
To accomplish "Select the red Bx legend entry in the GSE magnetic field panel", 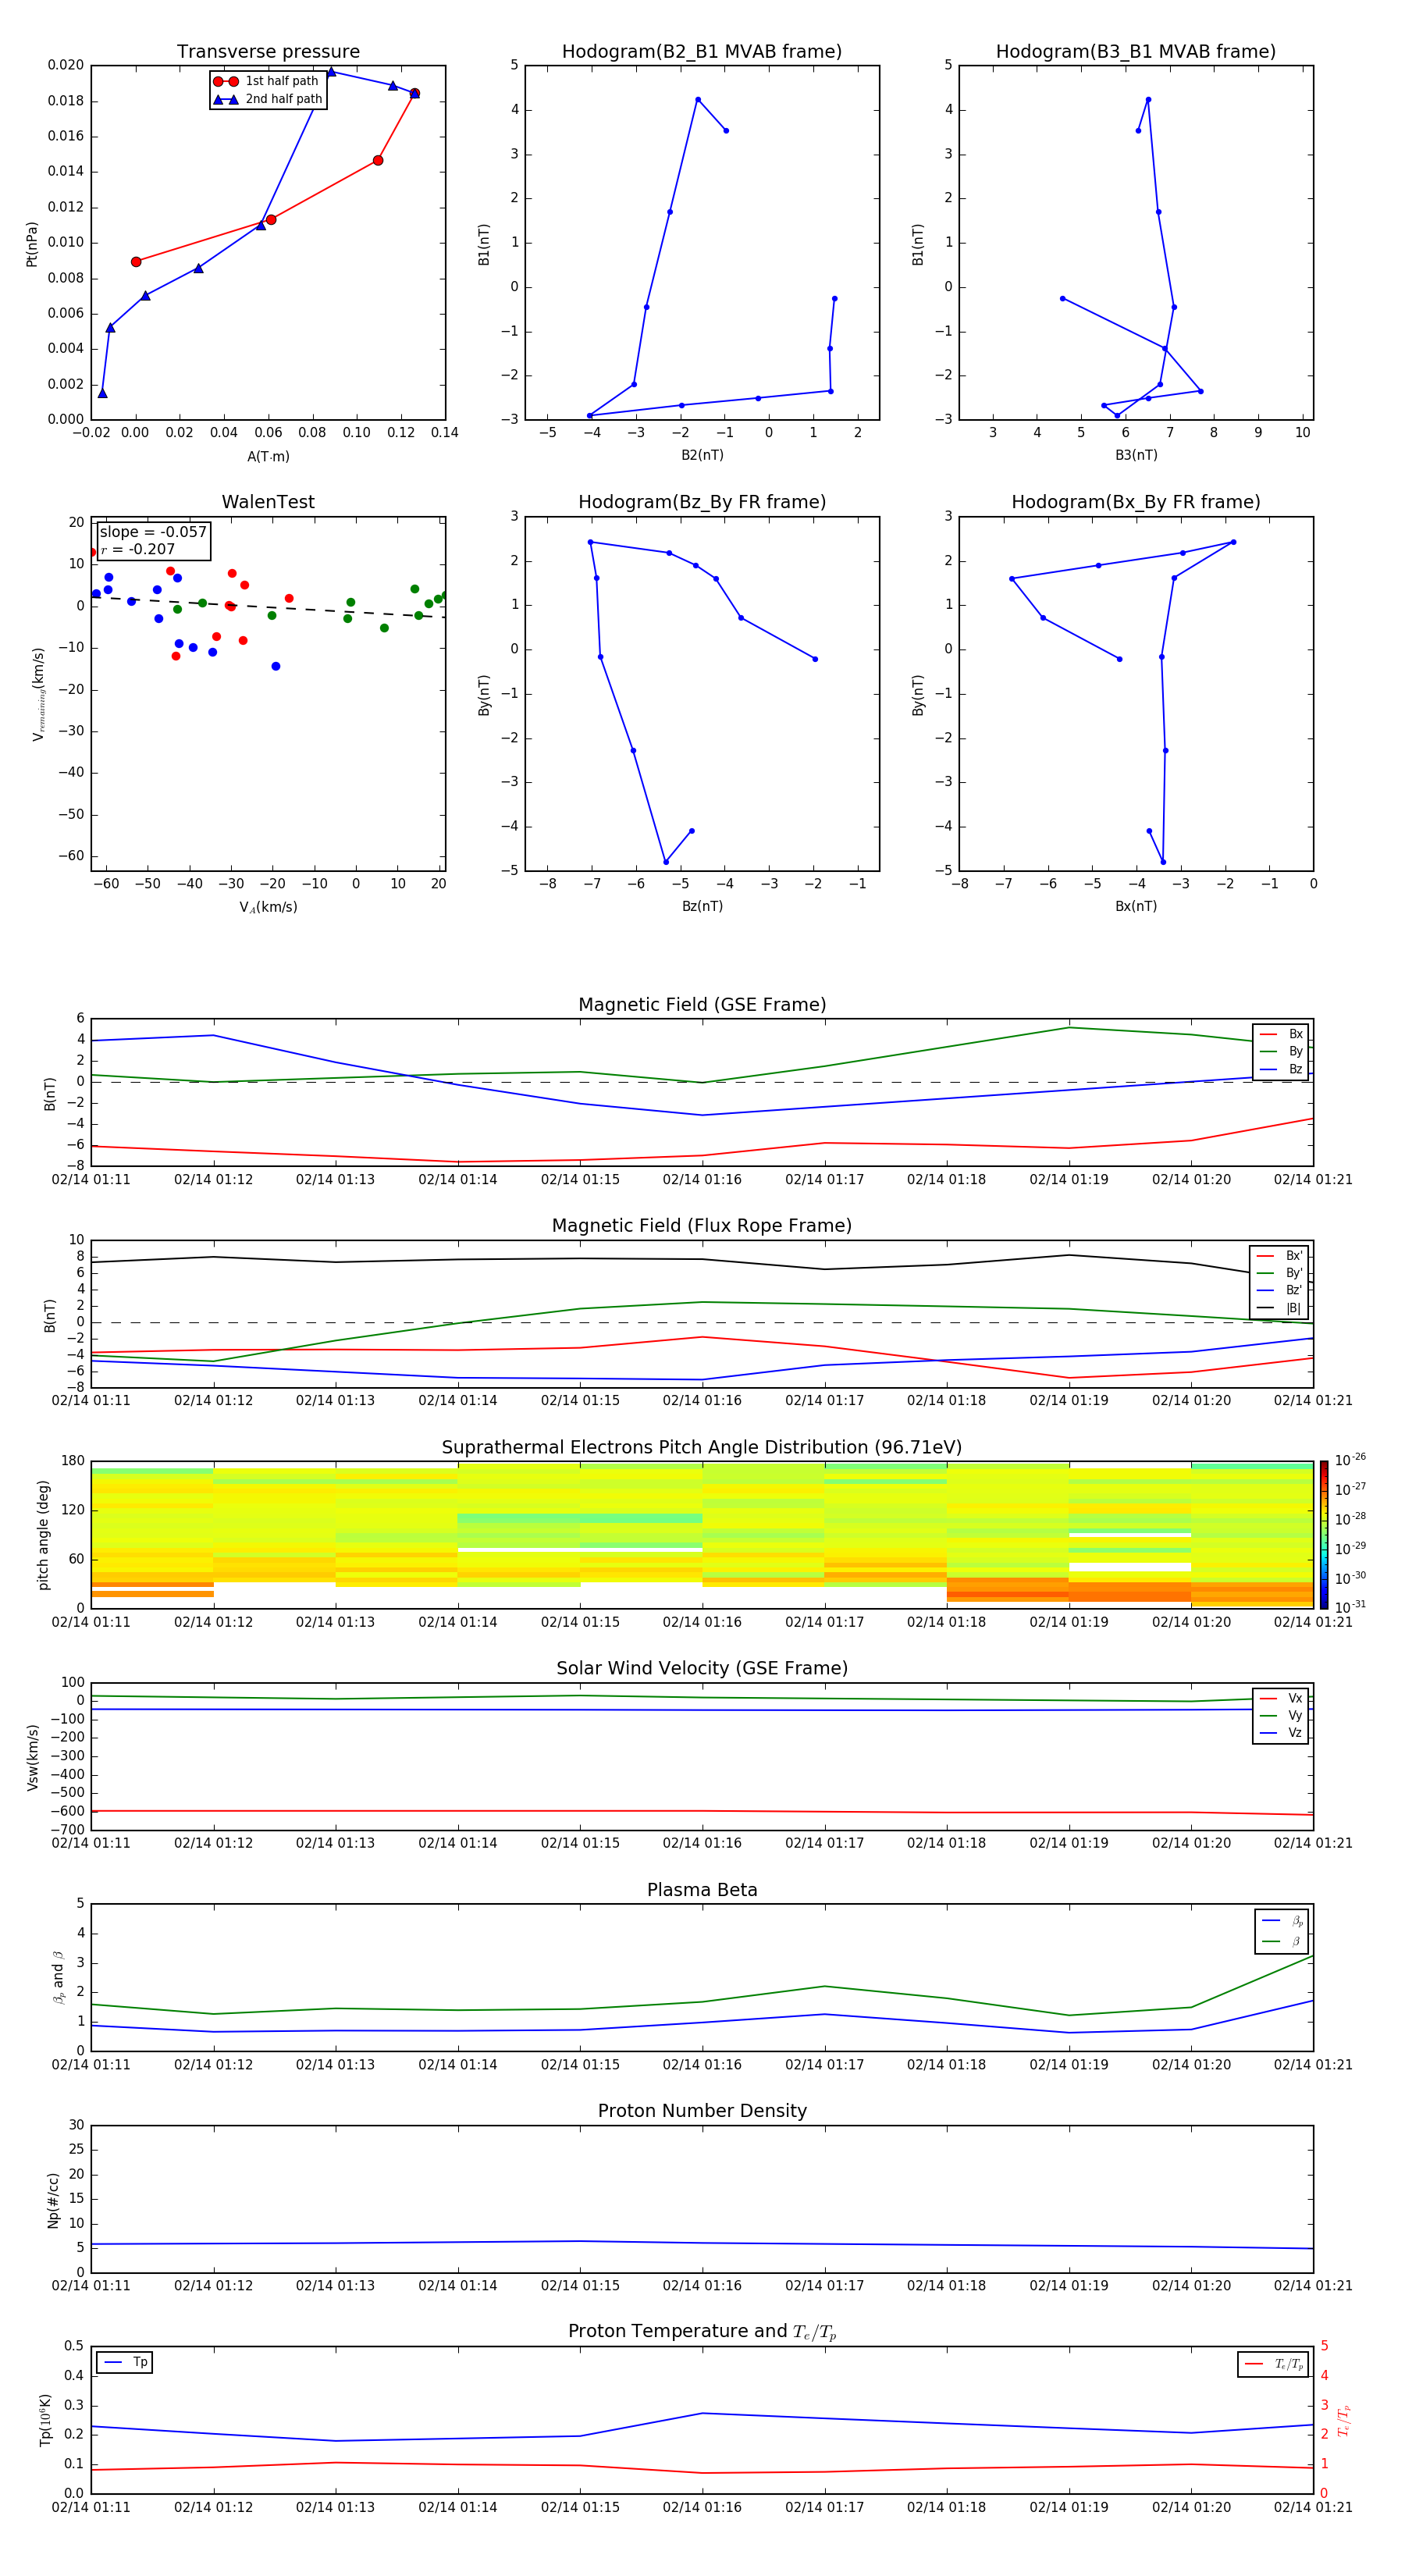I will coord(1281,1034).
